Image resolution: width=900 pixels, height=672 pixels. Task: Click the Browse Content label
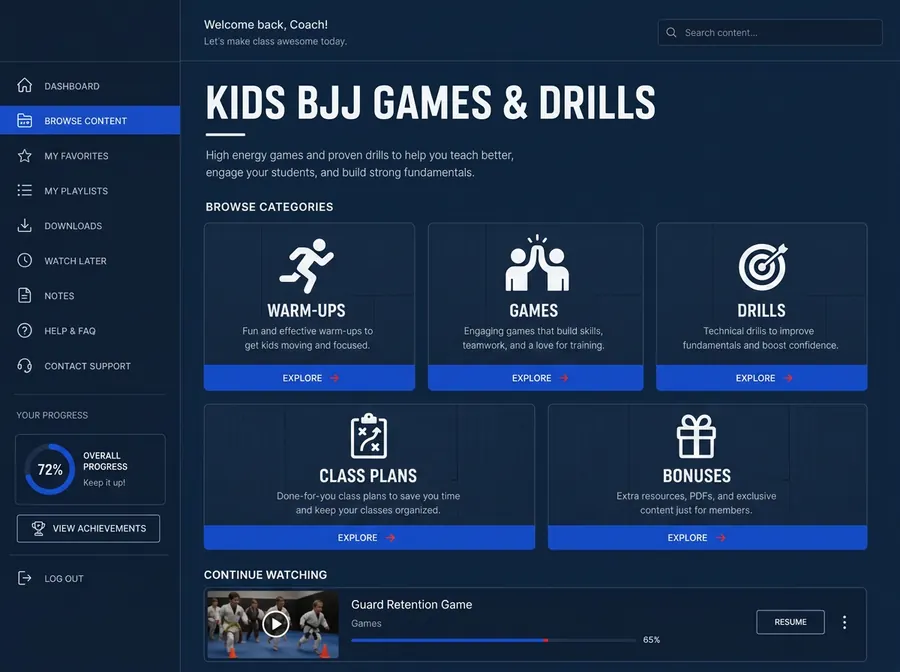(86, 121)
